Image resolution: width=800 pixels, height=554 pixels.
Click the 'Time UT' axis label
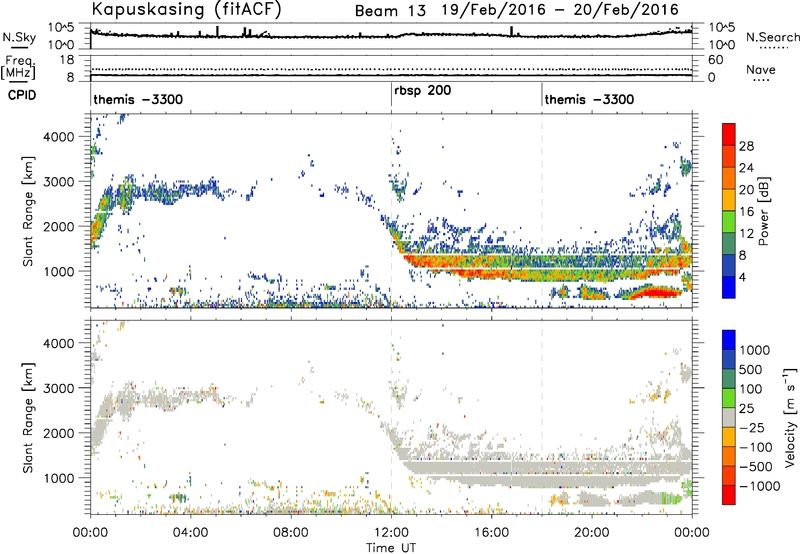(x=391, y=548)
